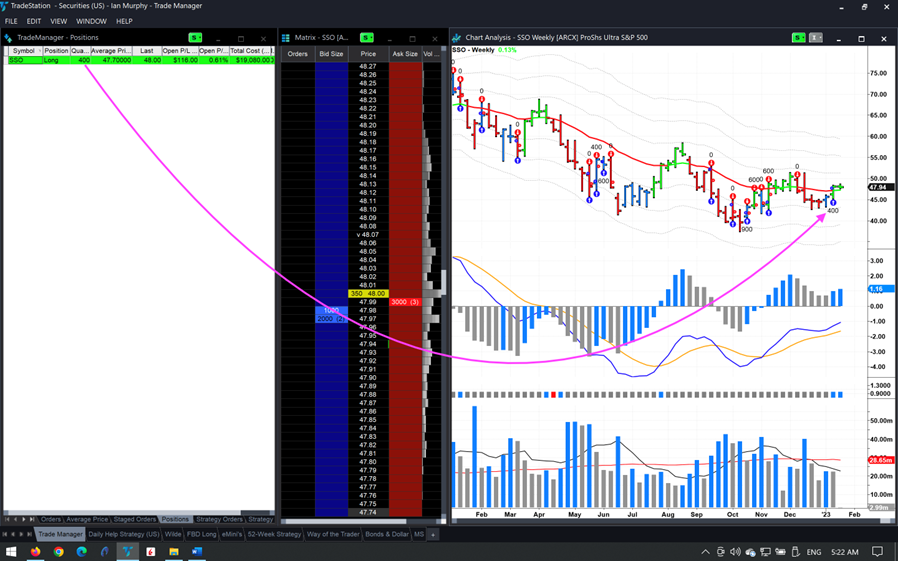The image size is (898, 561).
Task: Click the Bid Size column header in Matrix
Action: [x=331, y=54]
